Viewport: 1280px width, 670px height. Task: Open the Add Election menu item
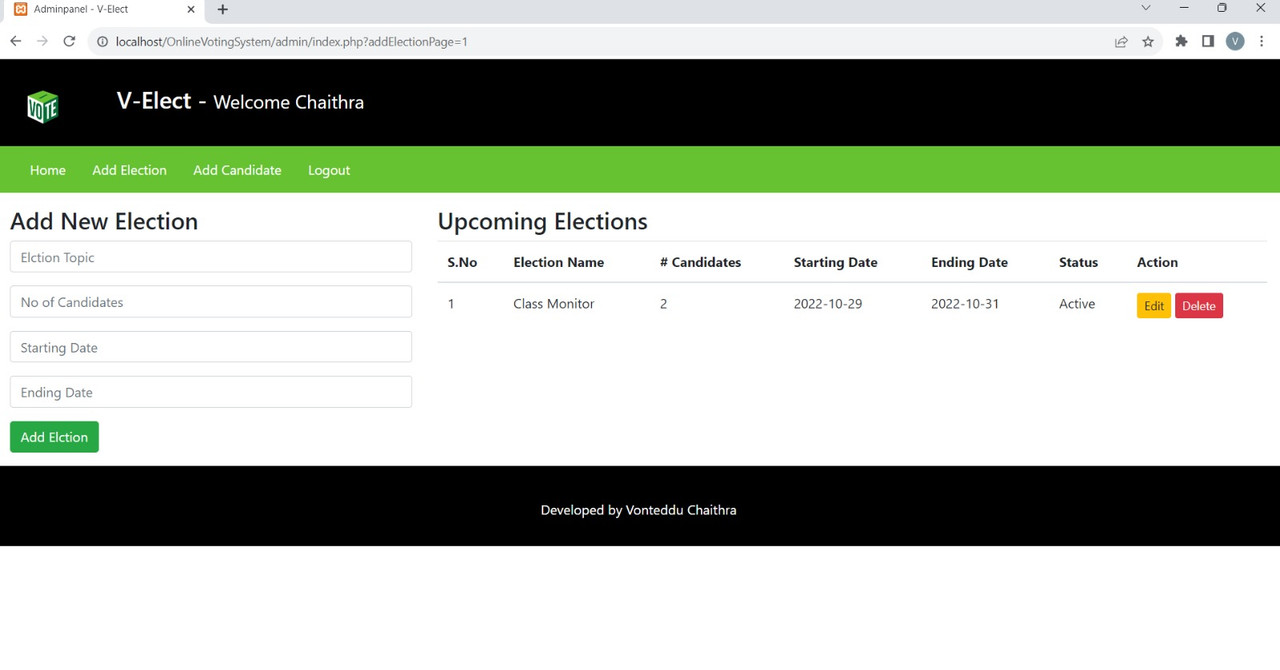(x=129, y=170)
